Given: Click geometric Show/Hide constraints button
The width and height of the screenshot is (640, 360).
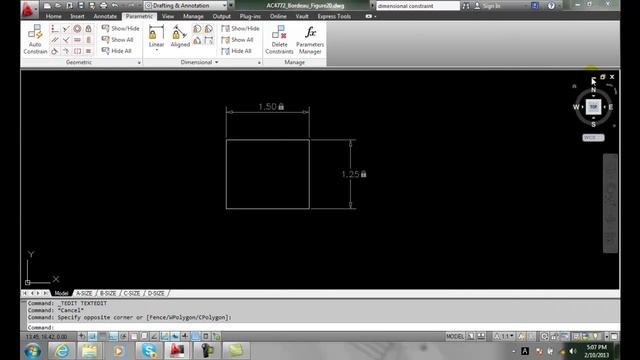Looking at the screenshot, I should pos(120,28).
